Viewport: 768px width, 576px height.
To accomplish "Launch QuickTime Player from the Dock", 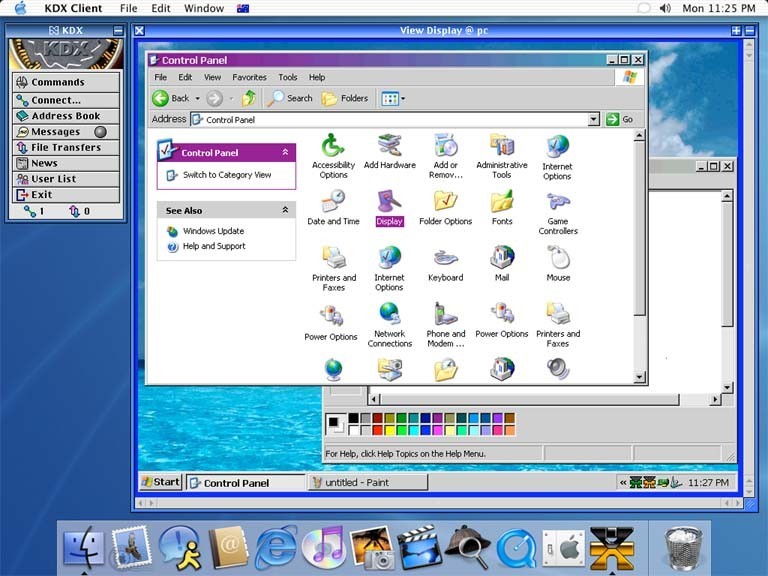I will pyautogui.click(x=515, y=549).
